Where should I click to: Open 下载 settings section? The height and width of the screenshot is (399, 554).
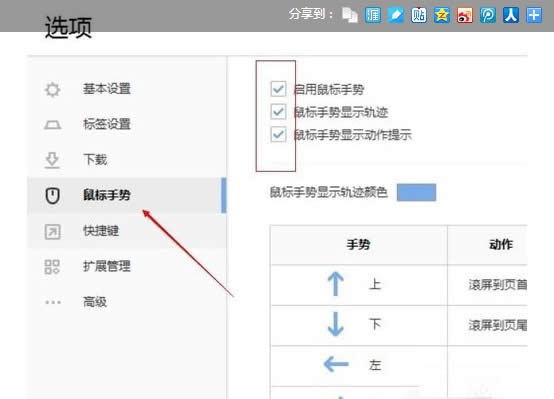[126, 160]
